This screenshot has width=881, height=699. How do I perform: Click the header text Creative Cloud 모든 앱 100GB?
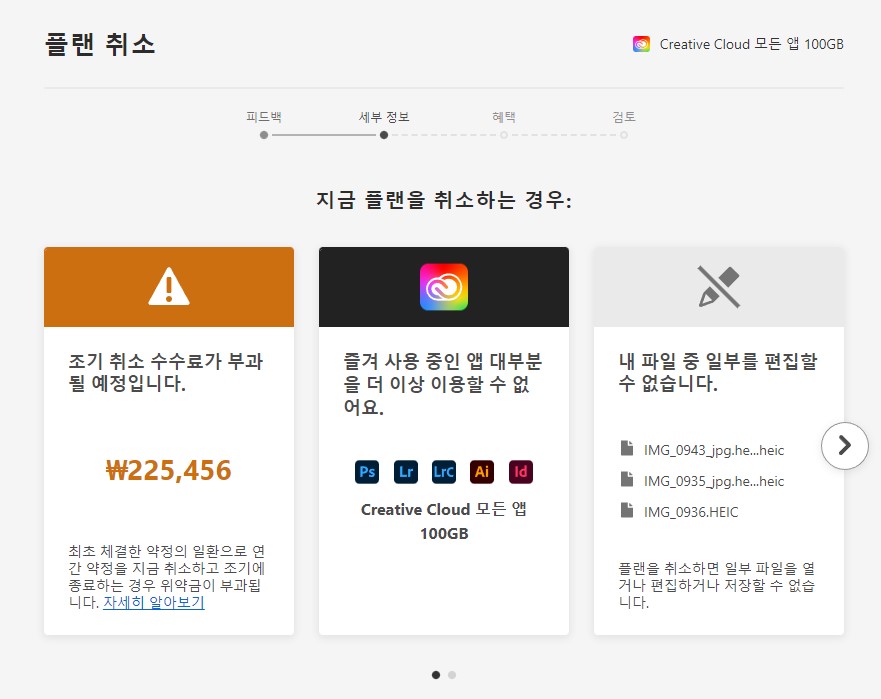[x=751, y=44]
